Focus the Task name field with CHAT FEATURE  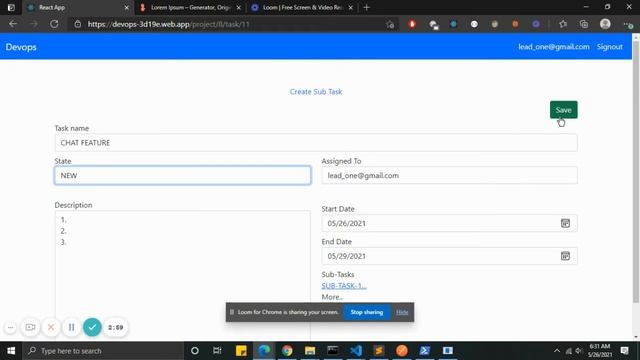tap(316, 143)
